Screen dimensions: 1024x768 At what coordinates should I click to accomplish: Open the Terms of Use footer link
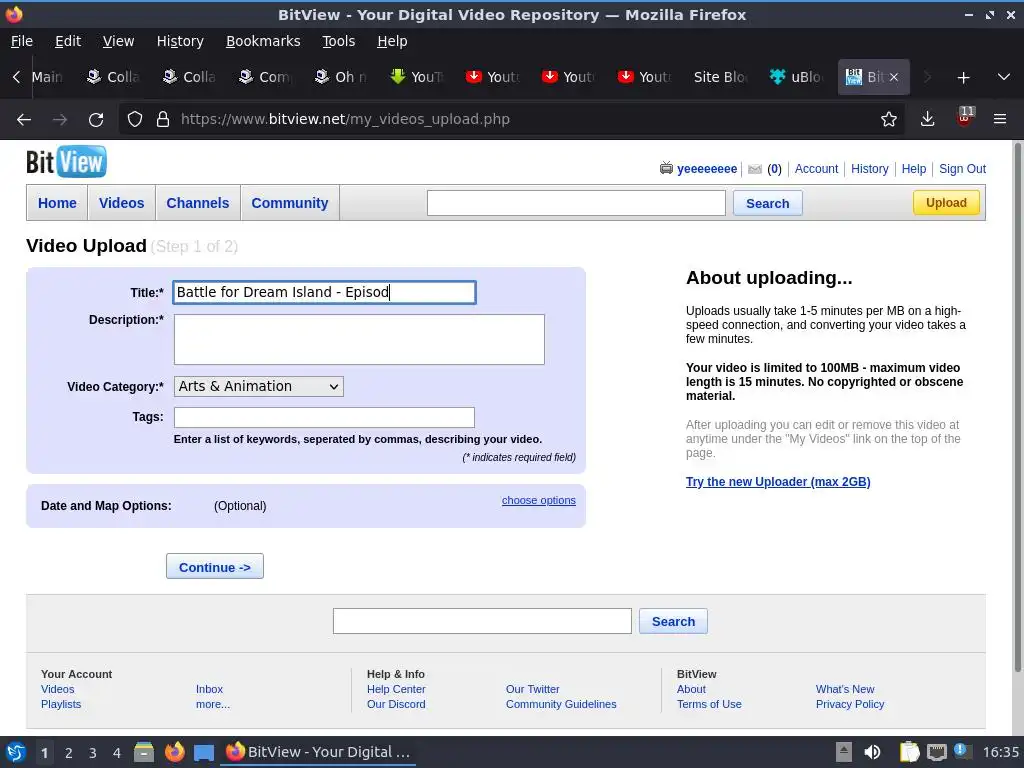(x=709, y=704)
